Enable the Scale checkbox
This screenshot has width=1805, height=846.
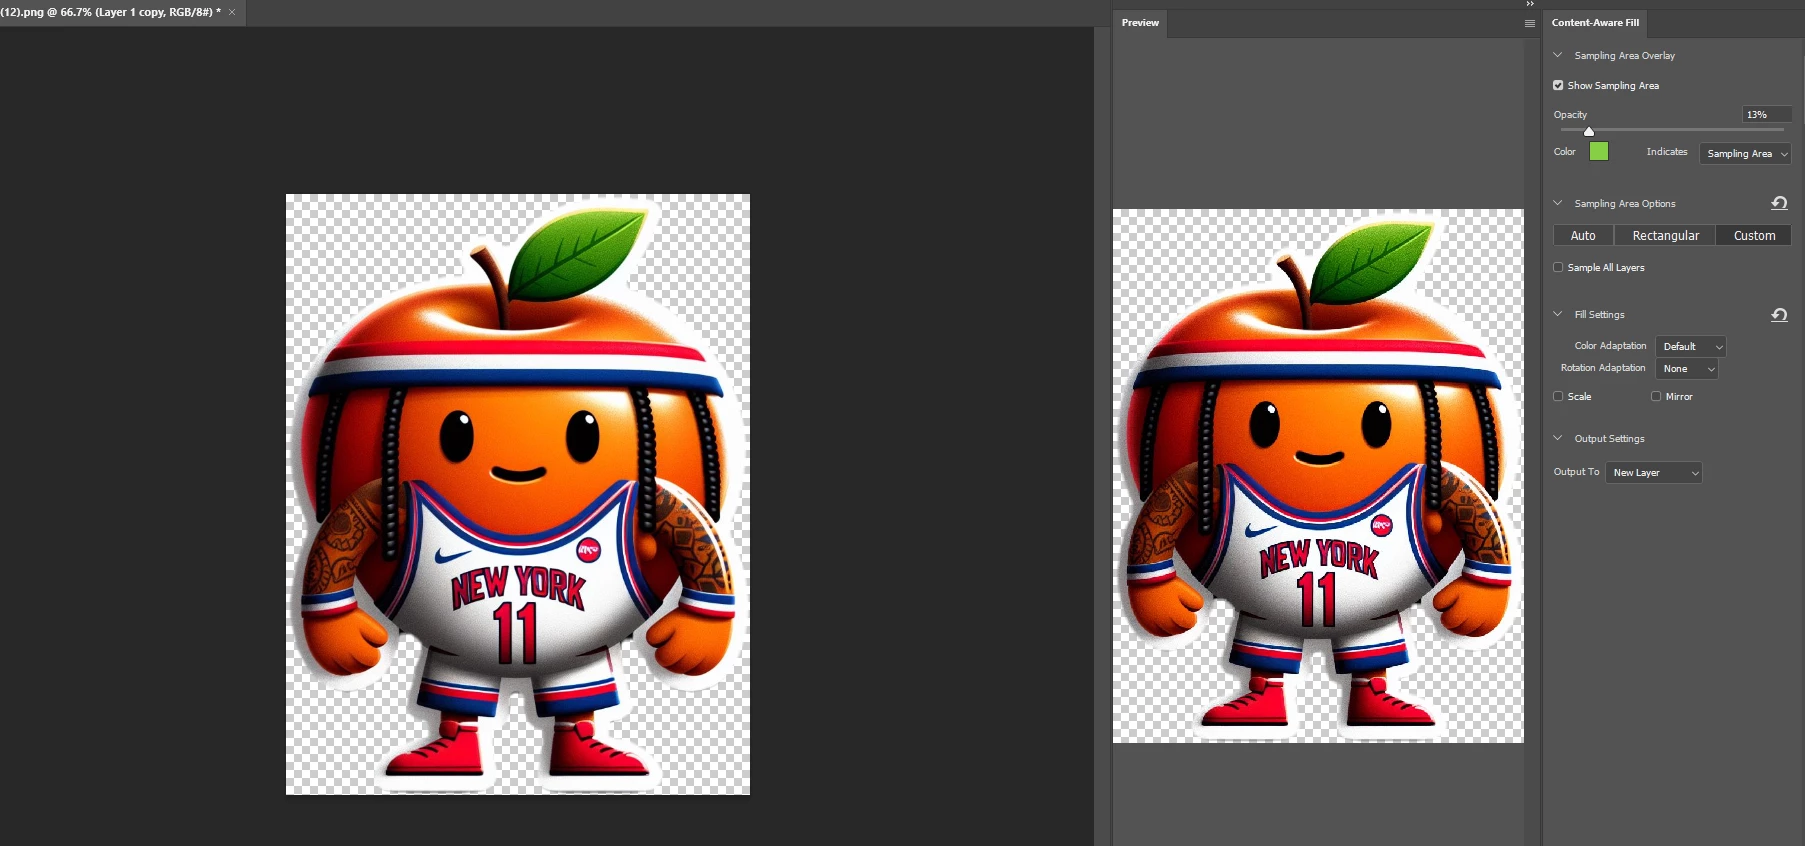(1558, 396)
